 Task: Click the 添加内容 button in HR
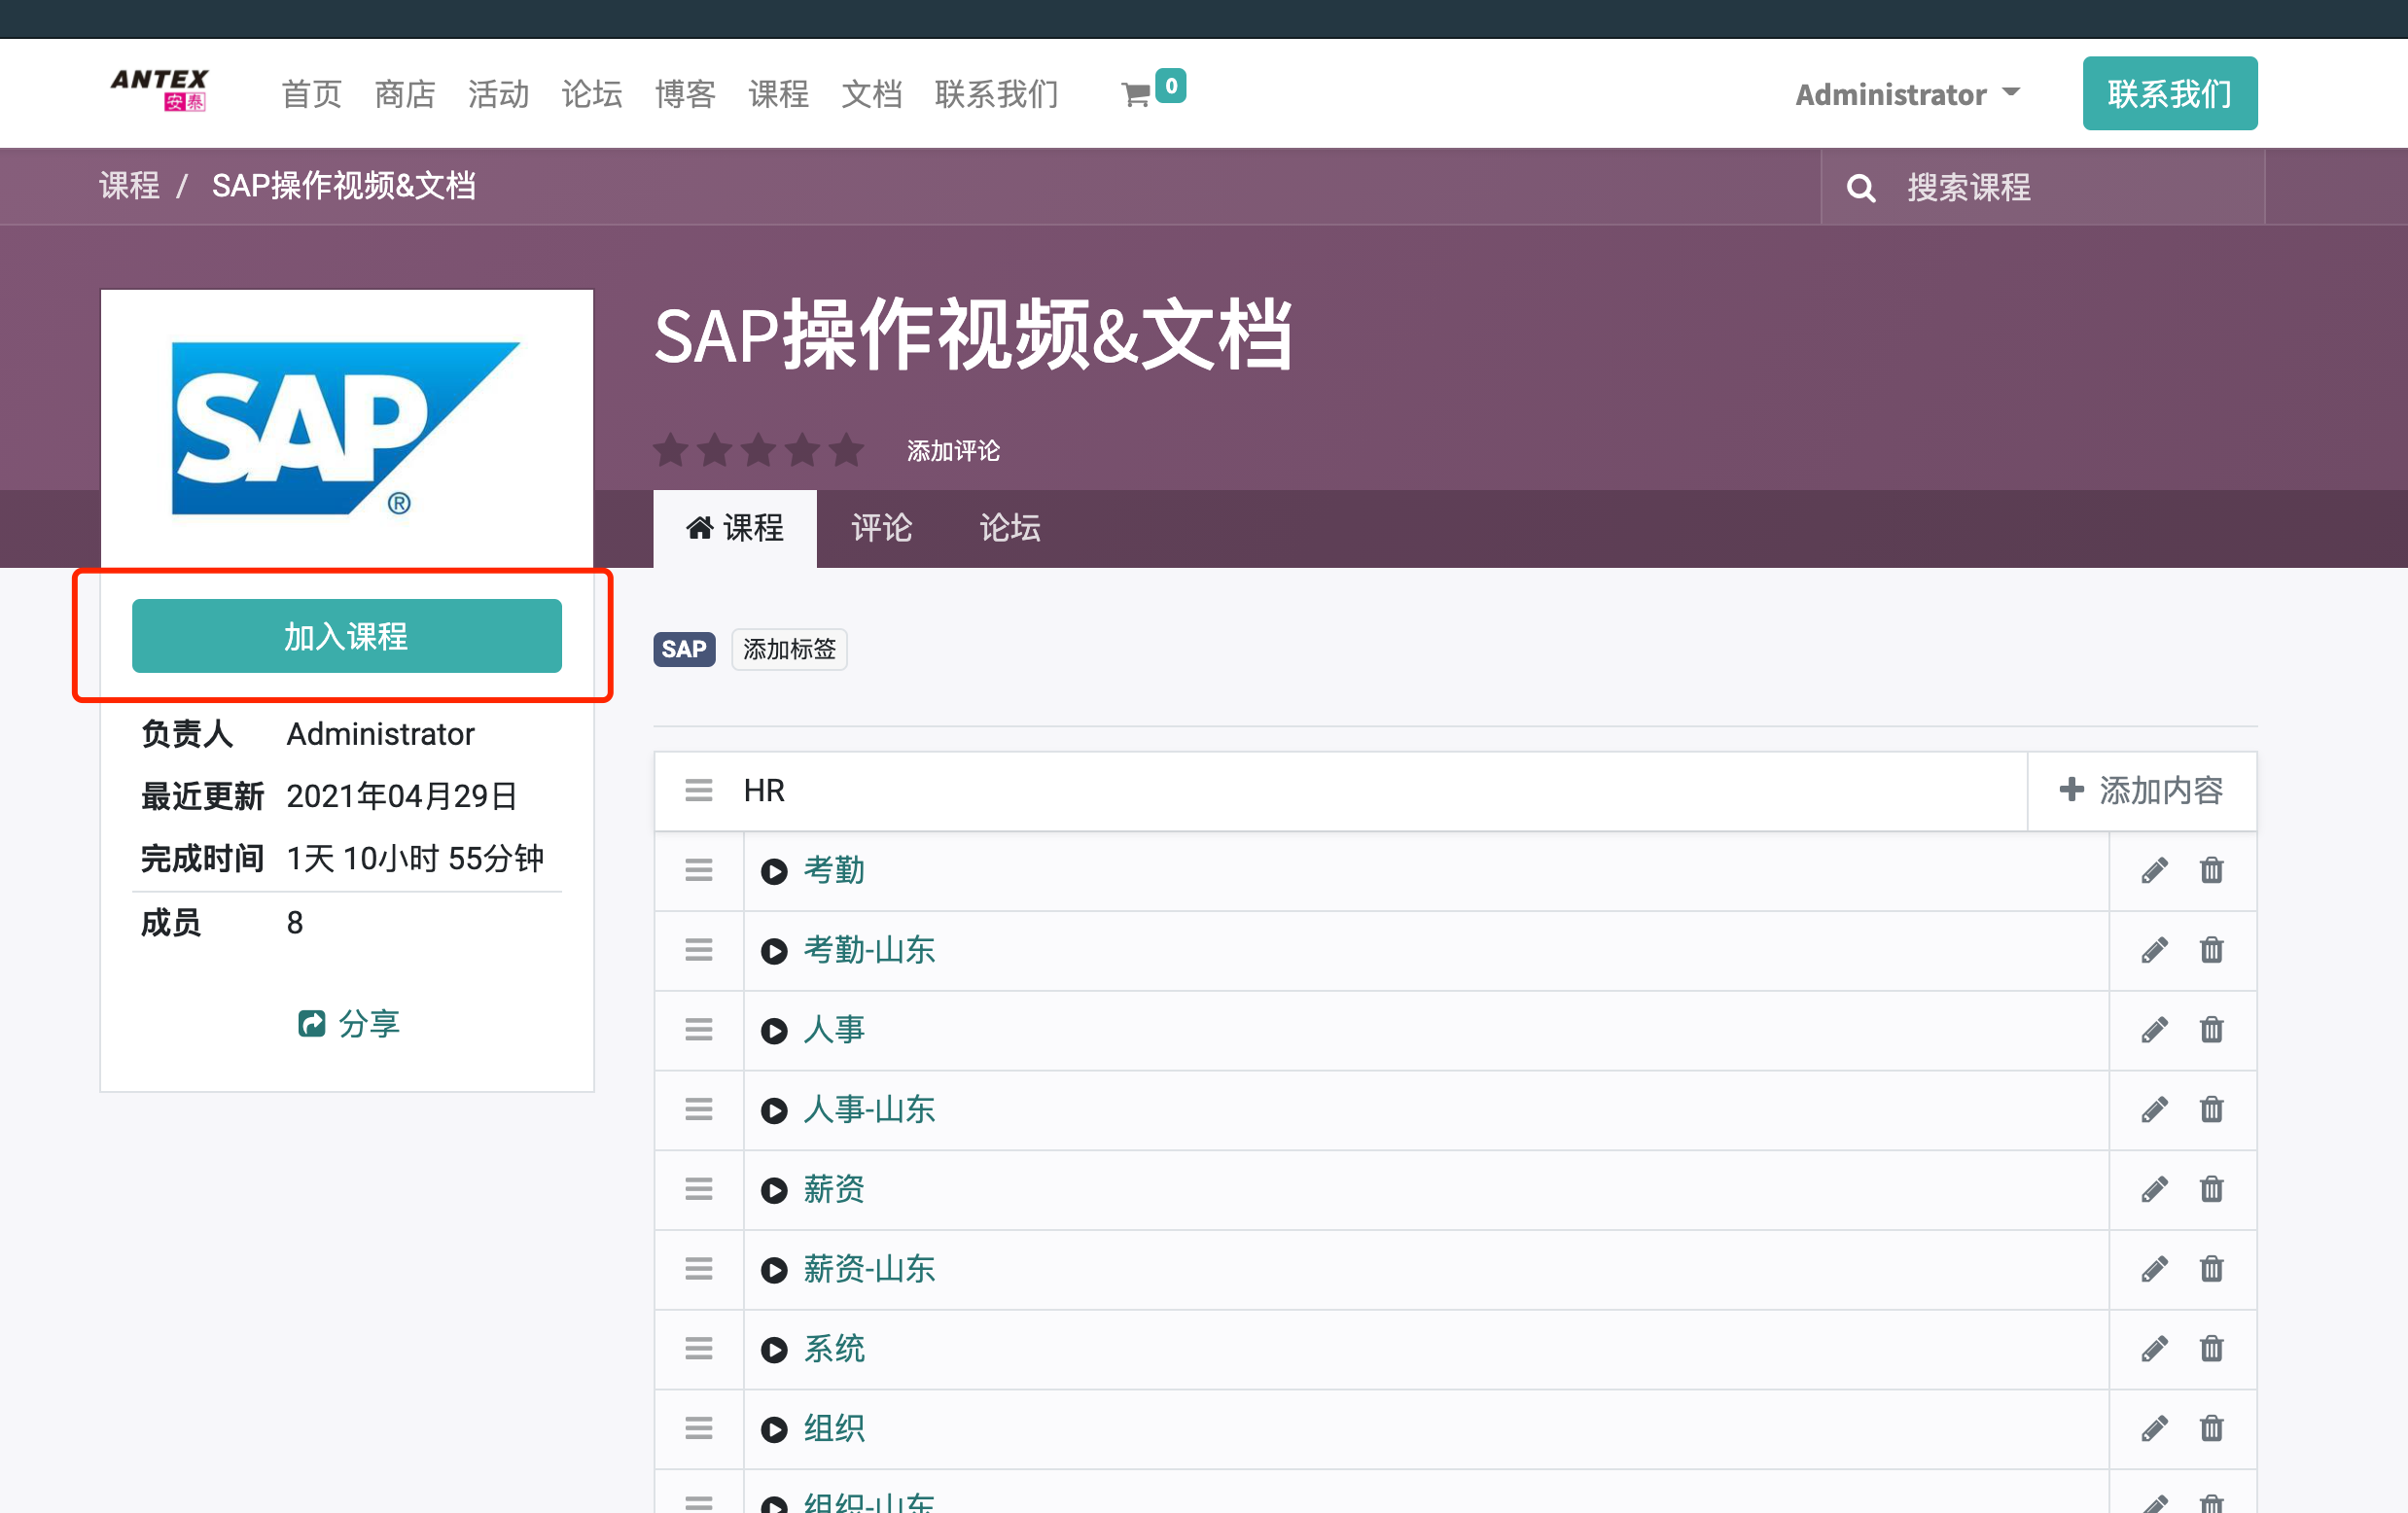point(2141,791)
